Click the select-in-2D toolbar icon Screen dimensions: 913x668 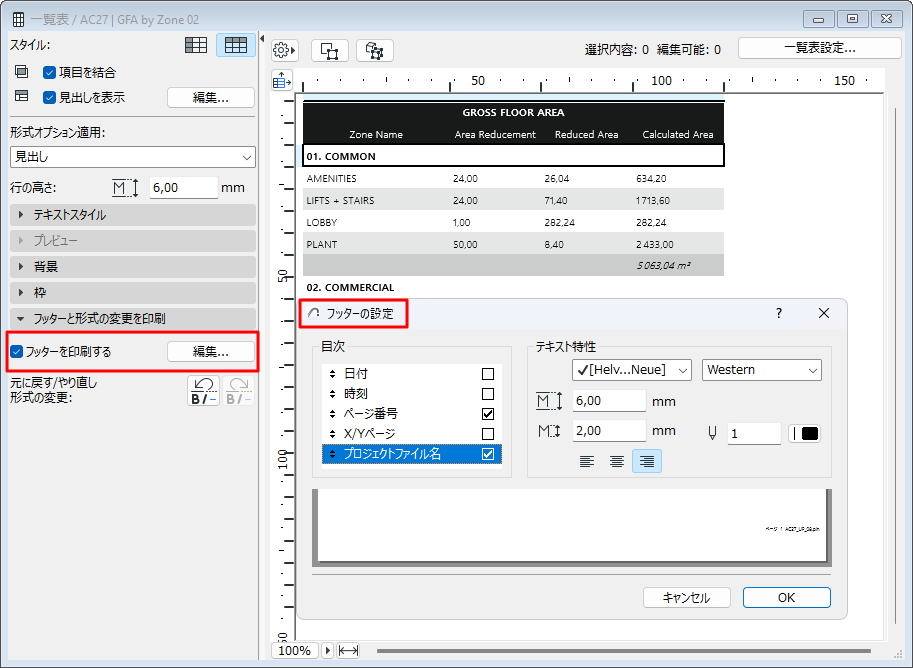point(330,51)
